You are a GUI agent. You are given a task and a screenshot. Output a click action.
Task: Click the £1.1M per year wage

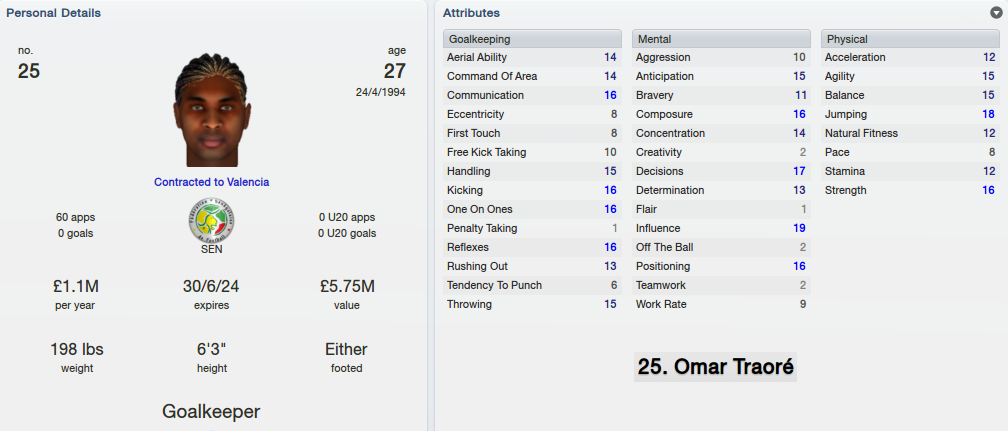click(x=75, y=286)
